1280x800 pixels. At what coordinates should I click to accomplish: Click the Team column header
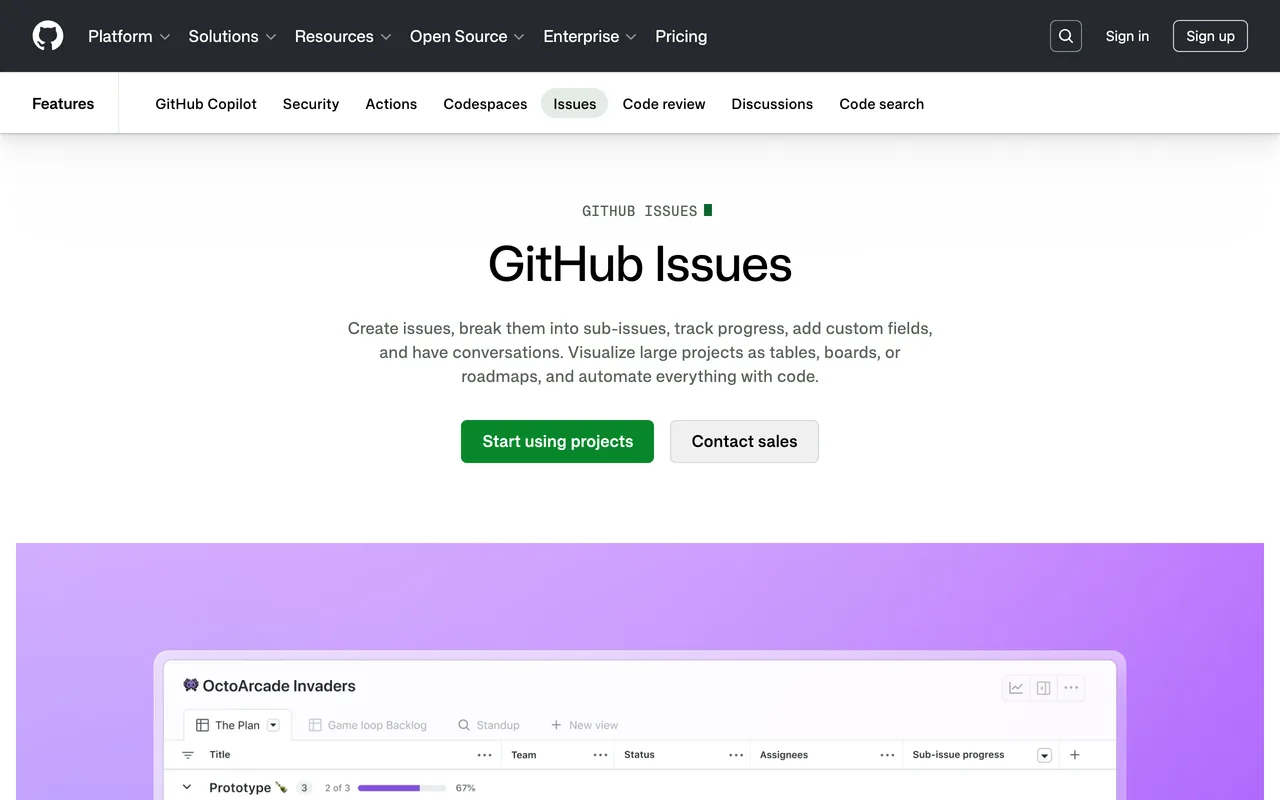coord(524,755)
